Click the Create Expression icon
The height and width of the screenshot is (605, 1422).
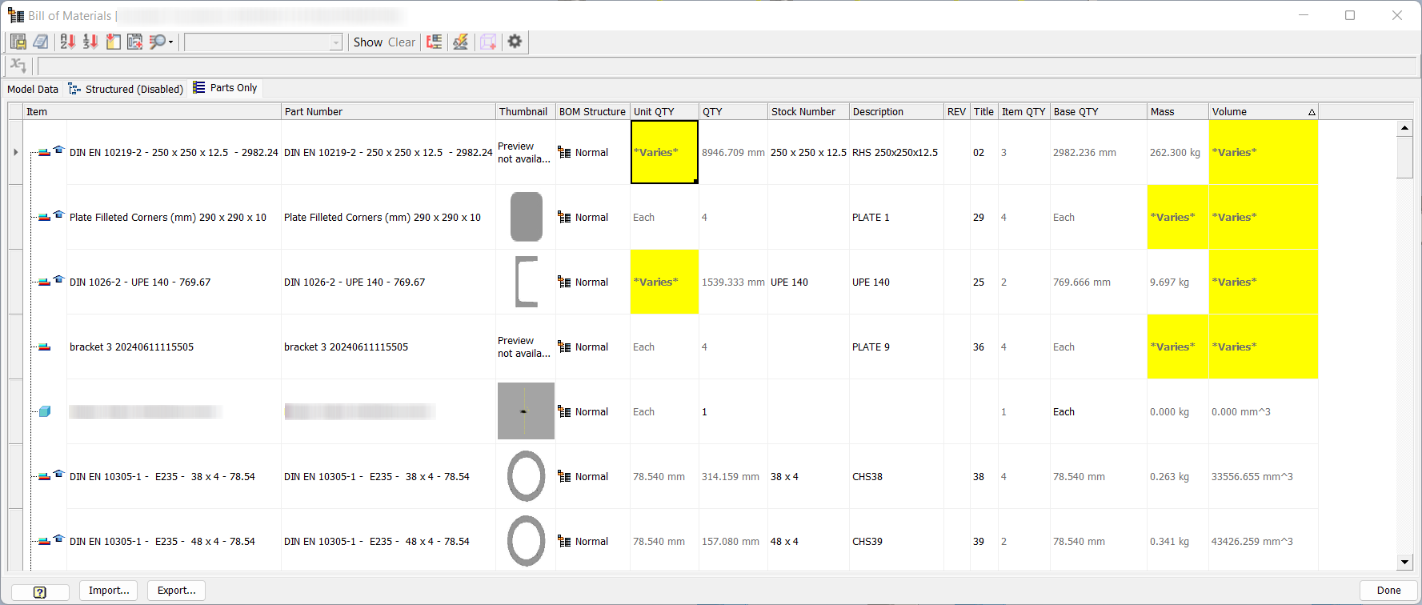click(x=18, y=66)
